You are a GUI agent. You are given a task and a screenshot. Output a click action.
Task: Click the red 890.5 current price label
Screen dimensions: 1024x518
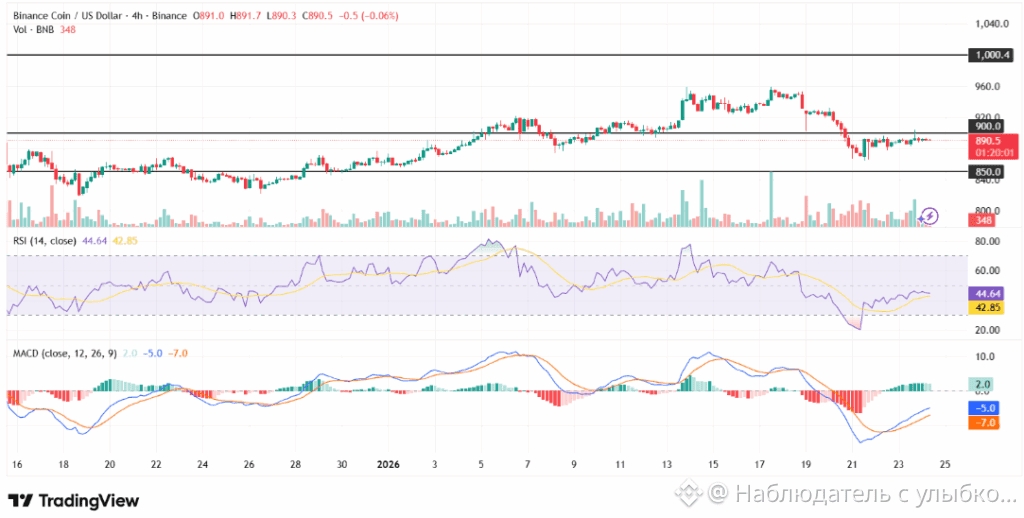[x=990, y=140]
